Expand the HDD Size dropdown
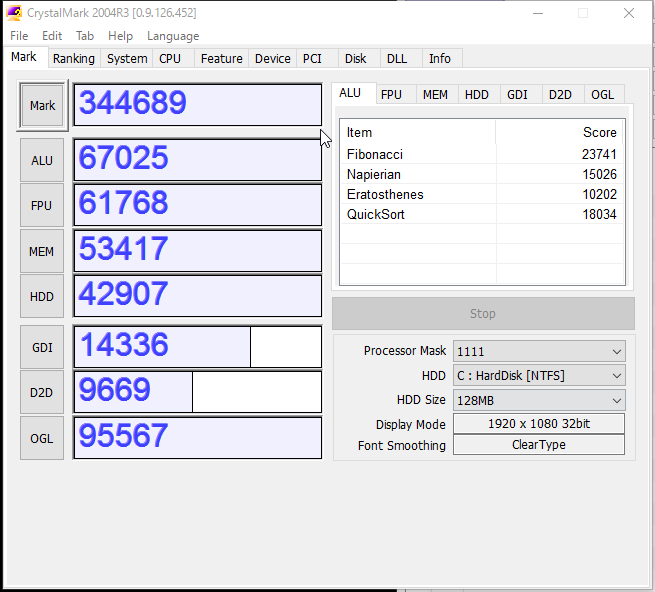The width and height of the screenshot is (655, 592). click(x=539, y=400)
